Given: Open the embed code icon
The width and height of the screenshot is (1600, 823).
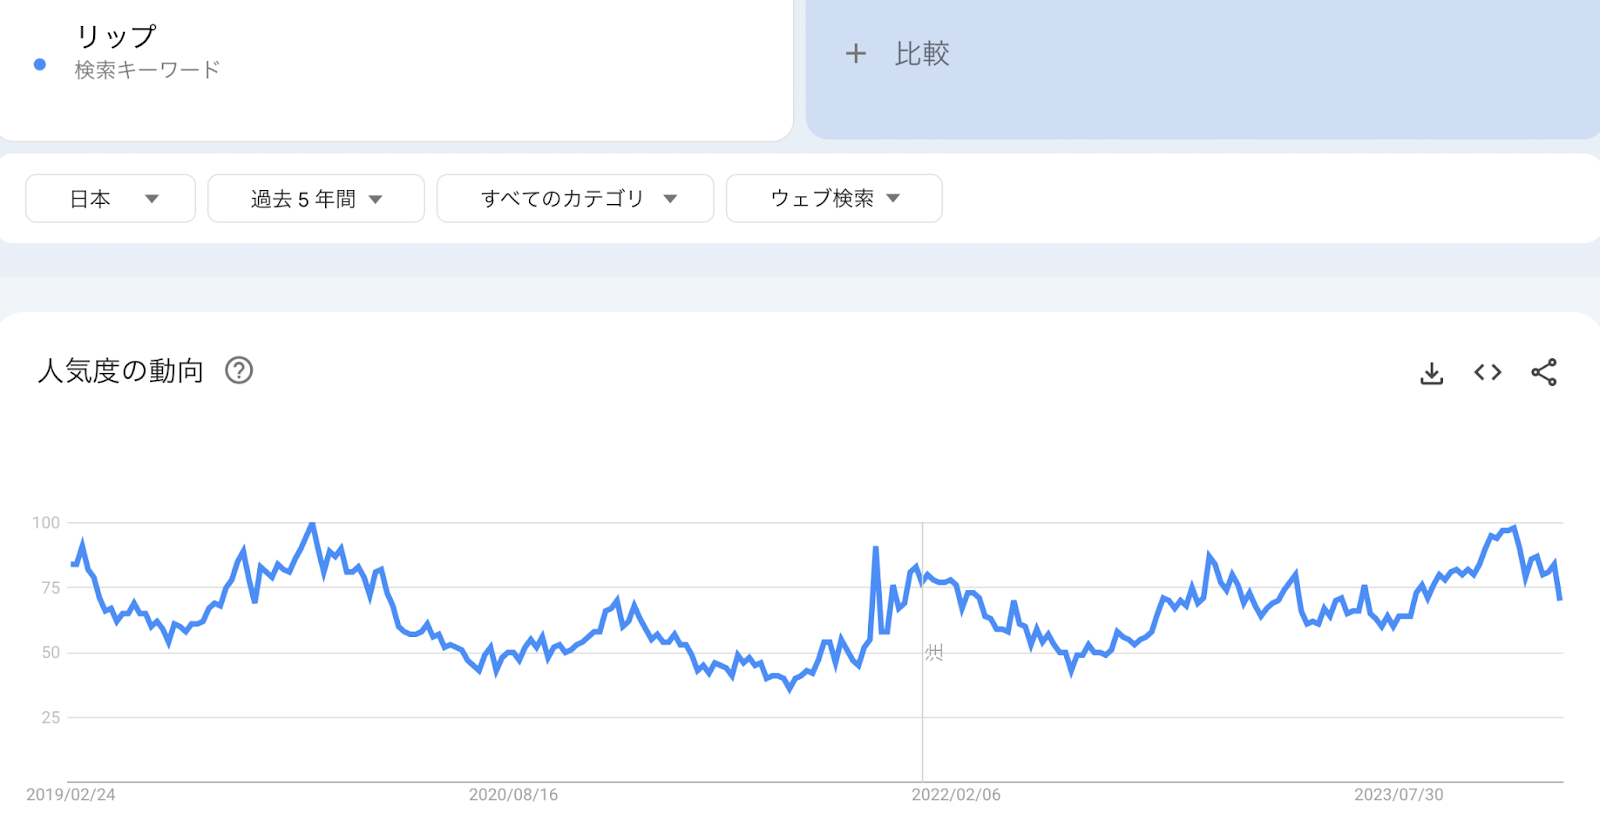Looking at the screenshot, I should (x=1487, y=372).
